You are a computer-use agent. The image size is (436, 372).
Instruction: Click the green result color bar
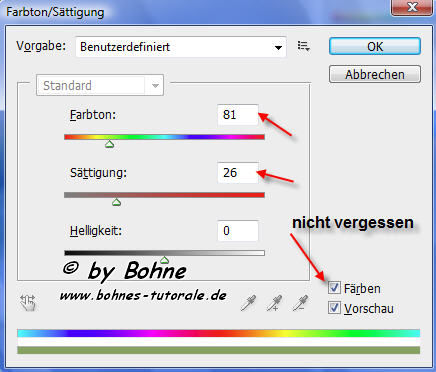(218, 350)
